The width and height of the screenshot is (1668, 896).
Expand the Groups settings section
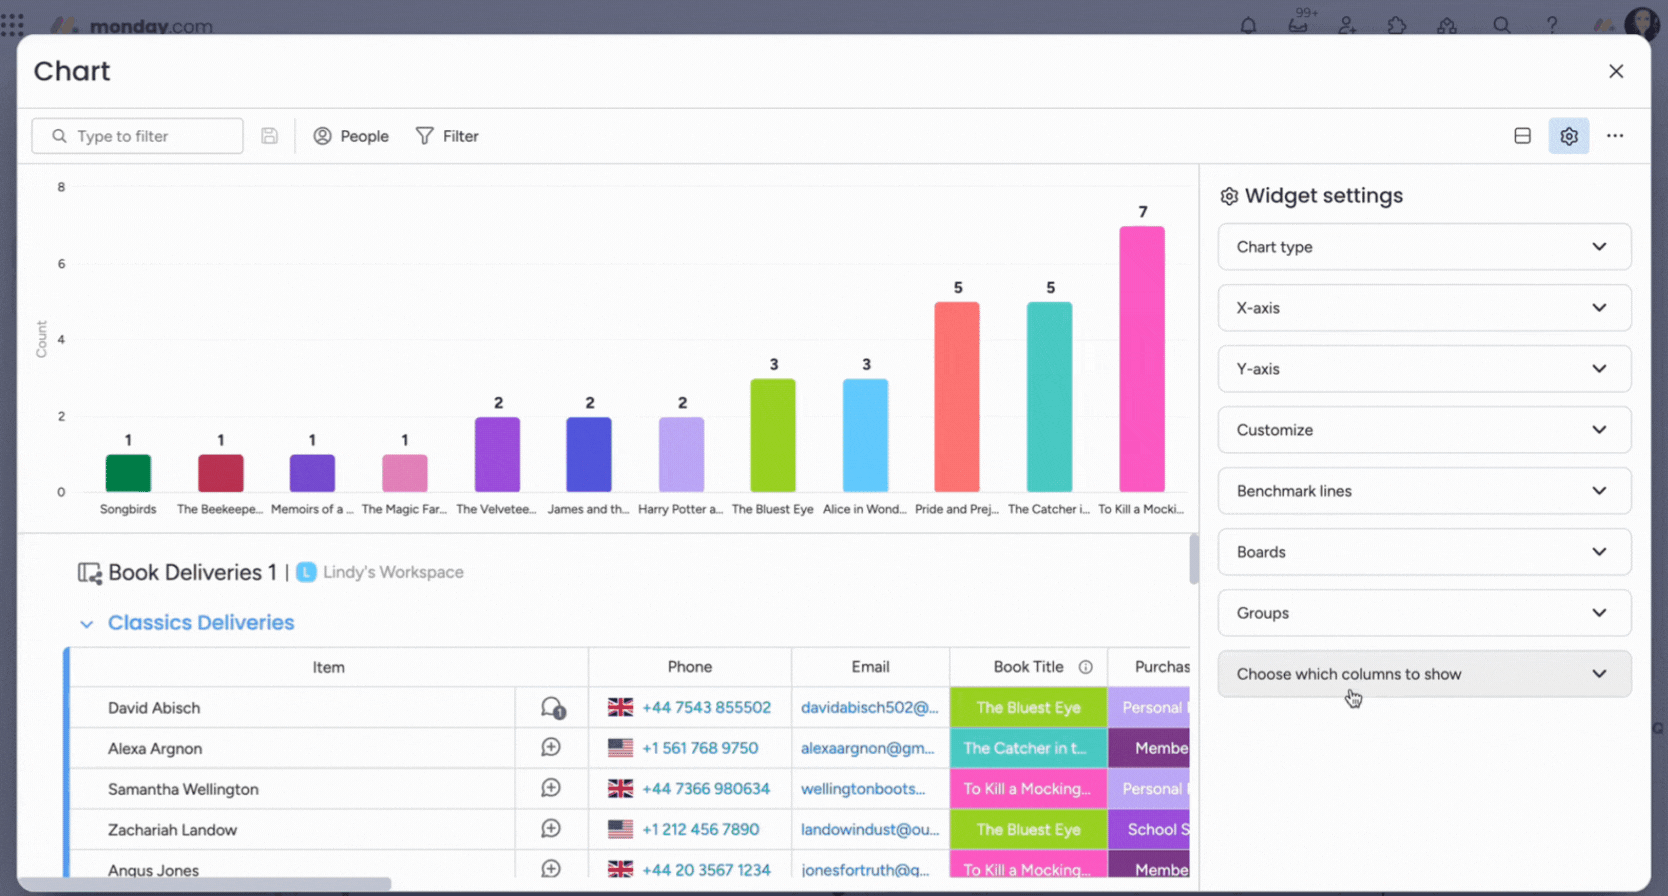point(1423,613)
